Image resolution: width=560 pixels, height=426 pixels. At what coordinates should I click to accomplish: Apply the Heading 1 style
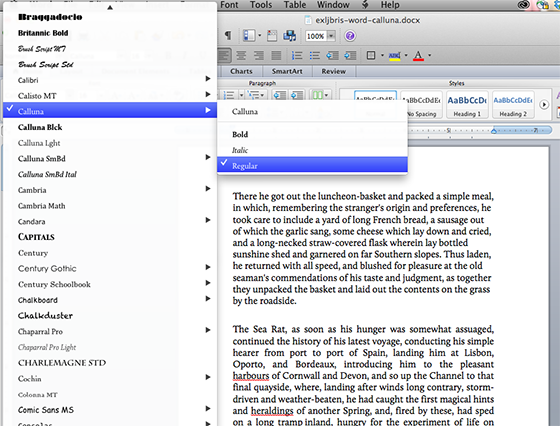point(467,105)
